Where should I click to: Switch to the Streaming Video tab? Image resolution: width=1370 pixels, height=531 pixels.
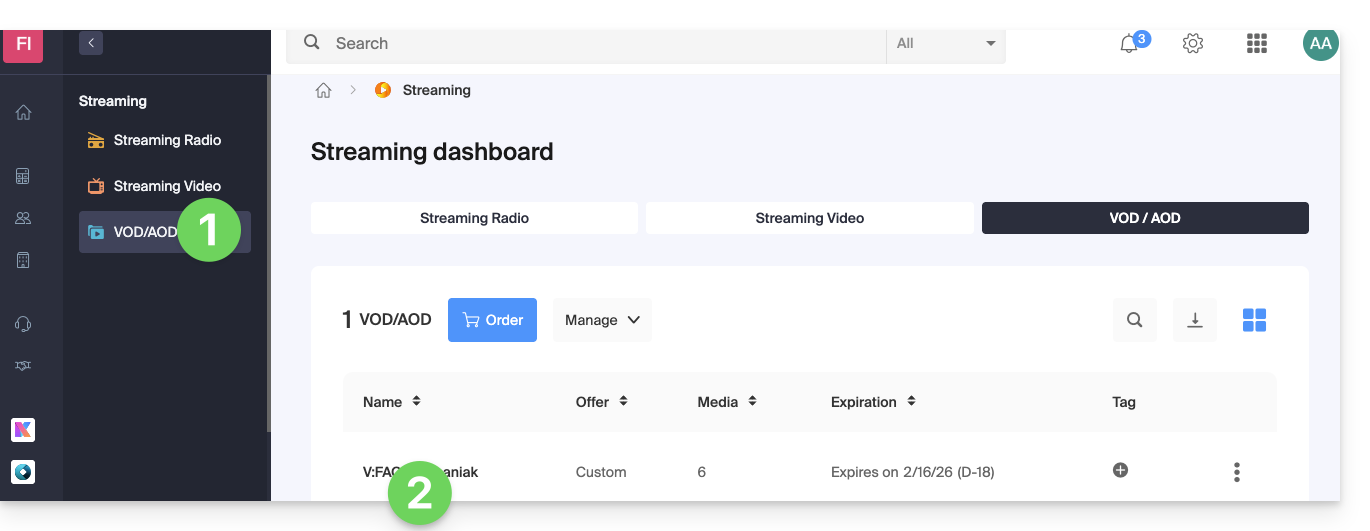point(809,218)
